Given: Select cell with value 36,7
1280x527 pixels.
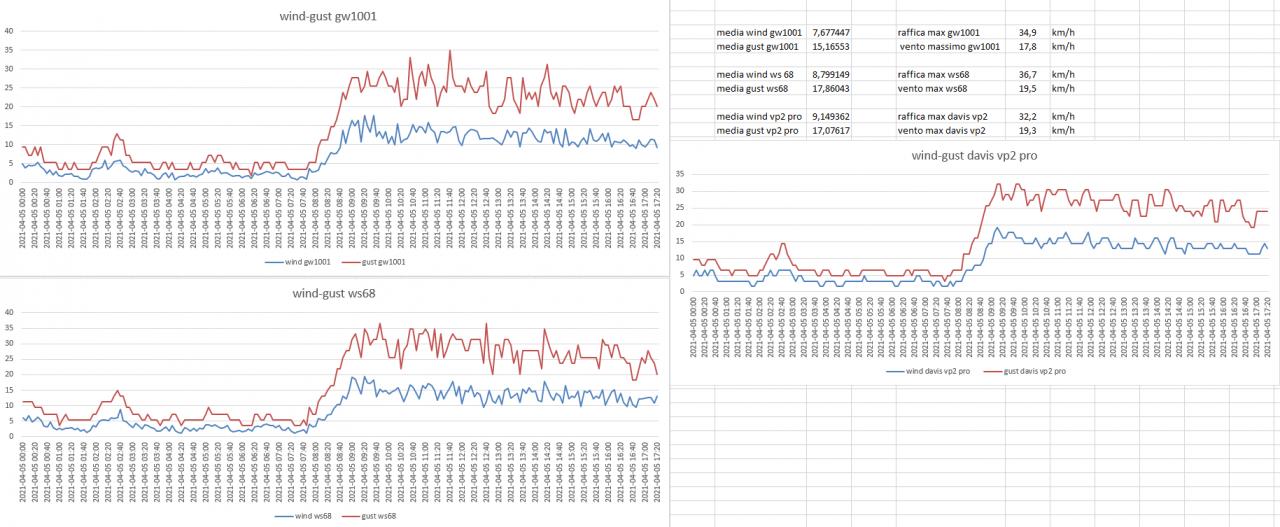Looking at the screenshot, I should 1027,74.
